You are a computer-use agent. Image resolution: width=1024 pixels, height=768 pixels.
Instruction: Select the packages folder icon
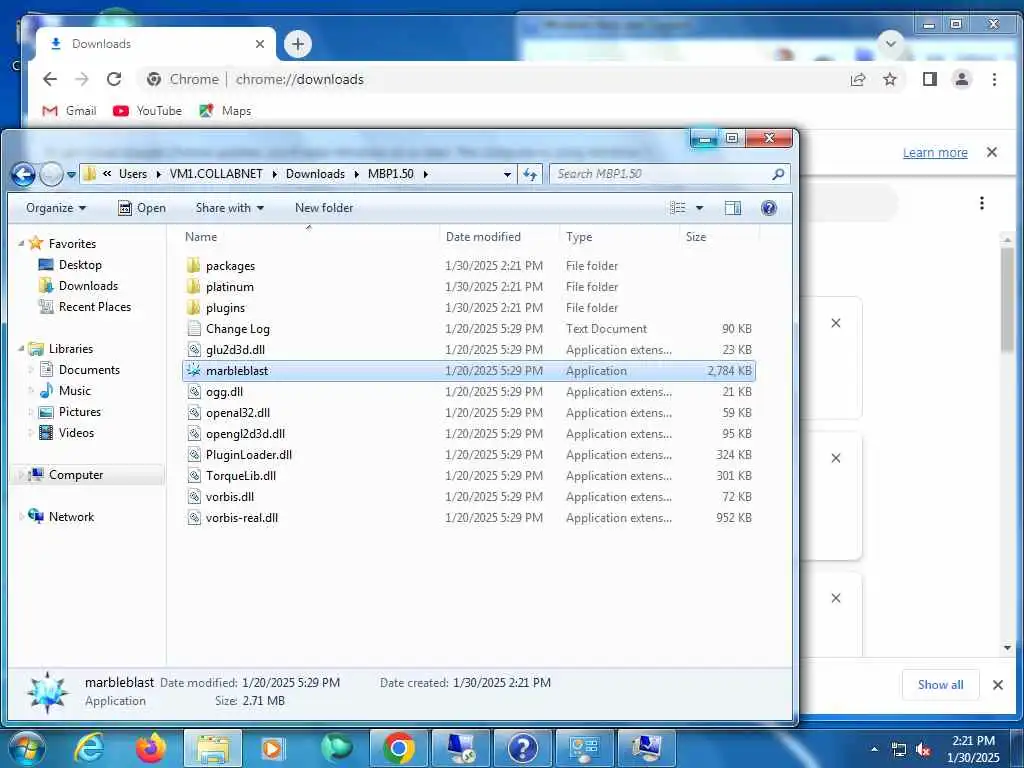(x=193, y=266)
